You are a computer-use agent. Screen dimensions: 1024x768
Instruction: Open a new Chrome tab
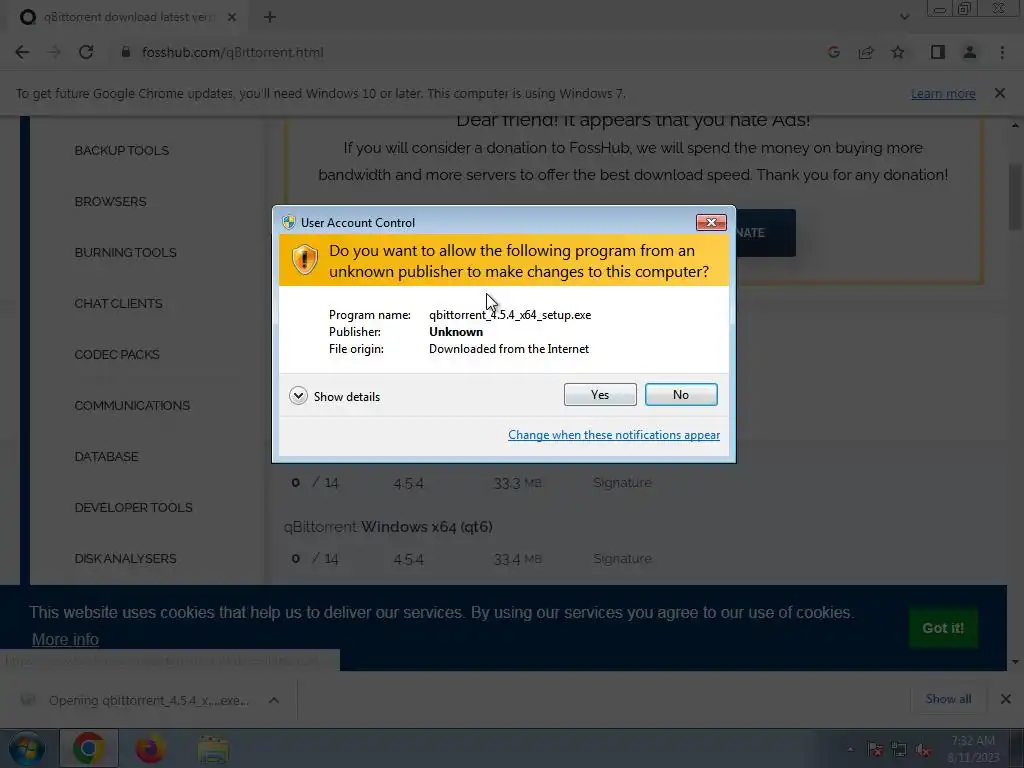270,18
